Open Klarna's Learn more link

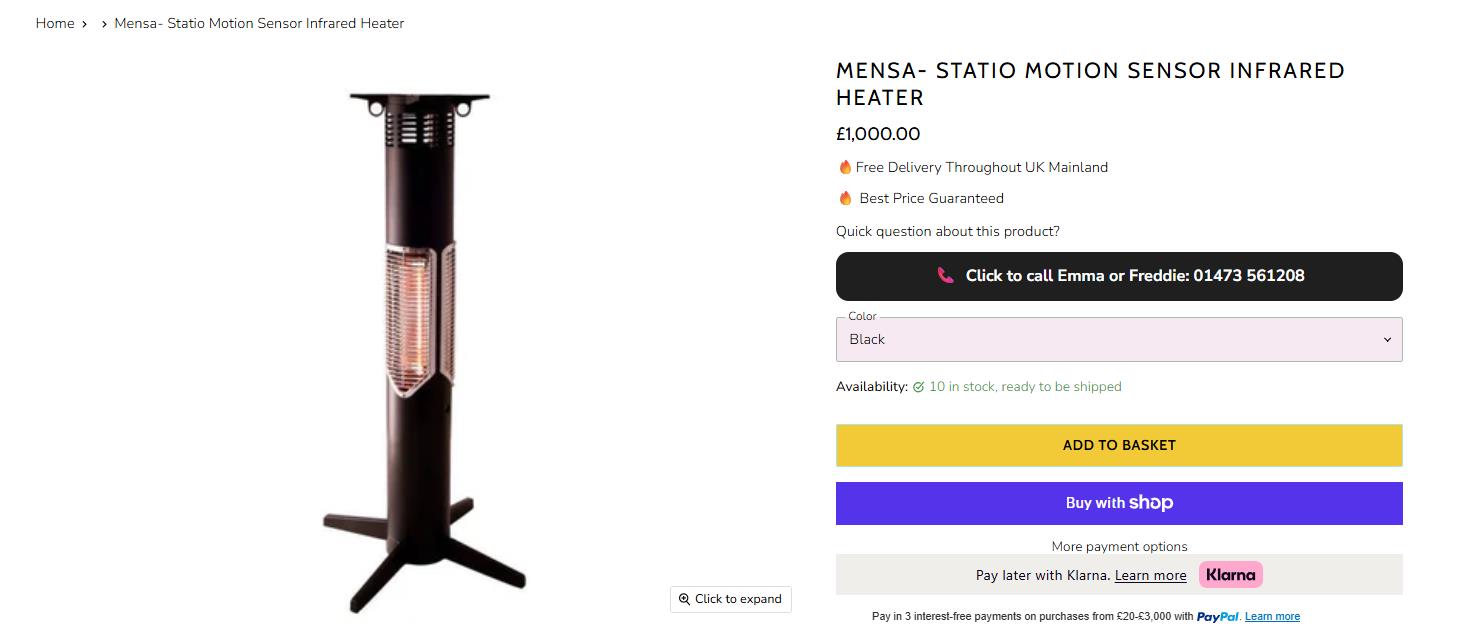(x=1150, y=575)
